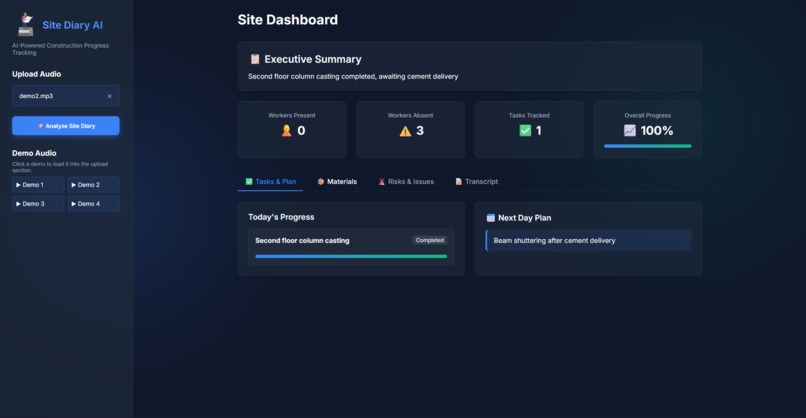Click the Site Dashboard heading
Image resolution: width=806 pixels, height=418 pixels.
(x=288, y=20)
